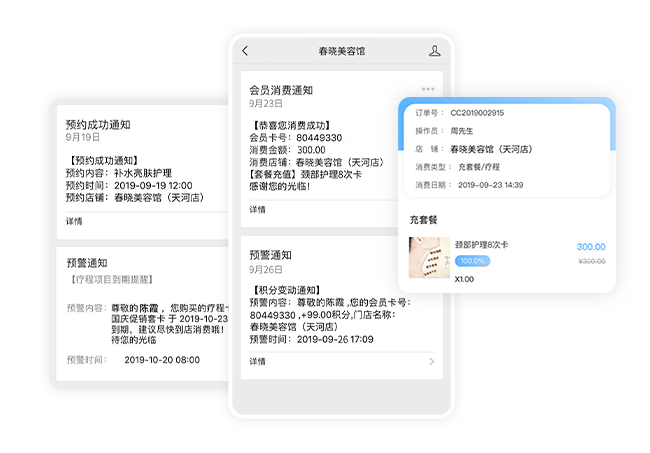This screenshot has width=650, height=453.
Task: Open 详情 under 会员消费通知
Action: (x=258, y=210)
